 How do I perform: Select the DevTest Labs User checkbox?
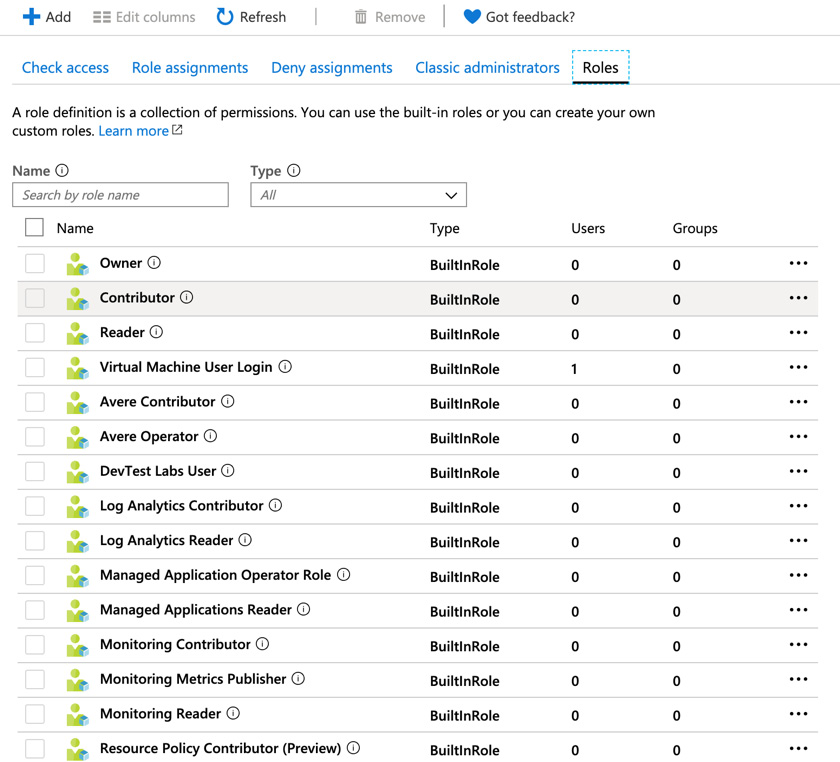(35, 472)
